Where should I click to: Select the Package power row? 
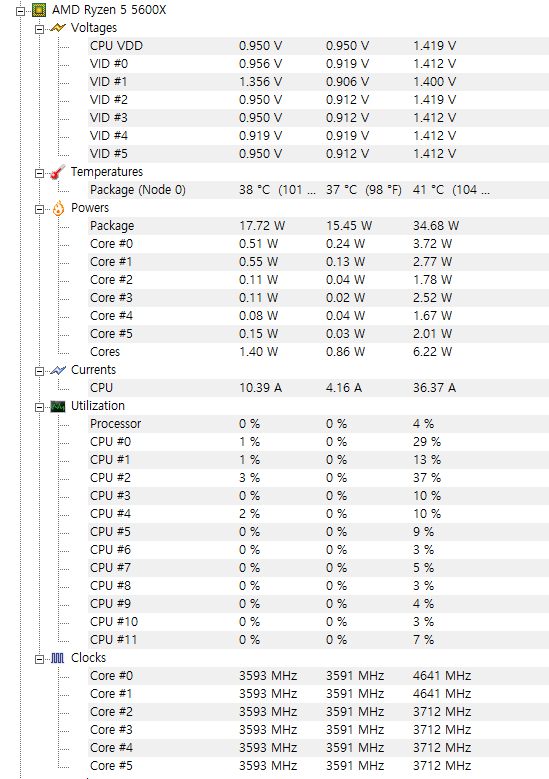(x=318, y=226)
